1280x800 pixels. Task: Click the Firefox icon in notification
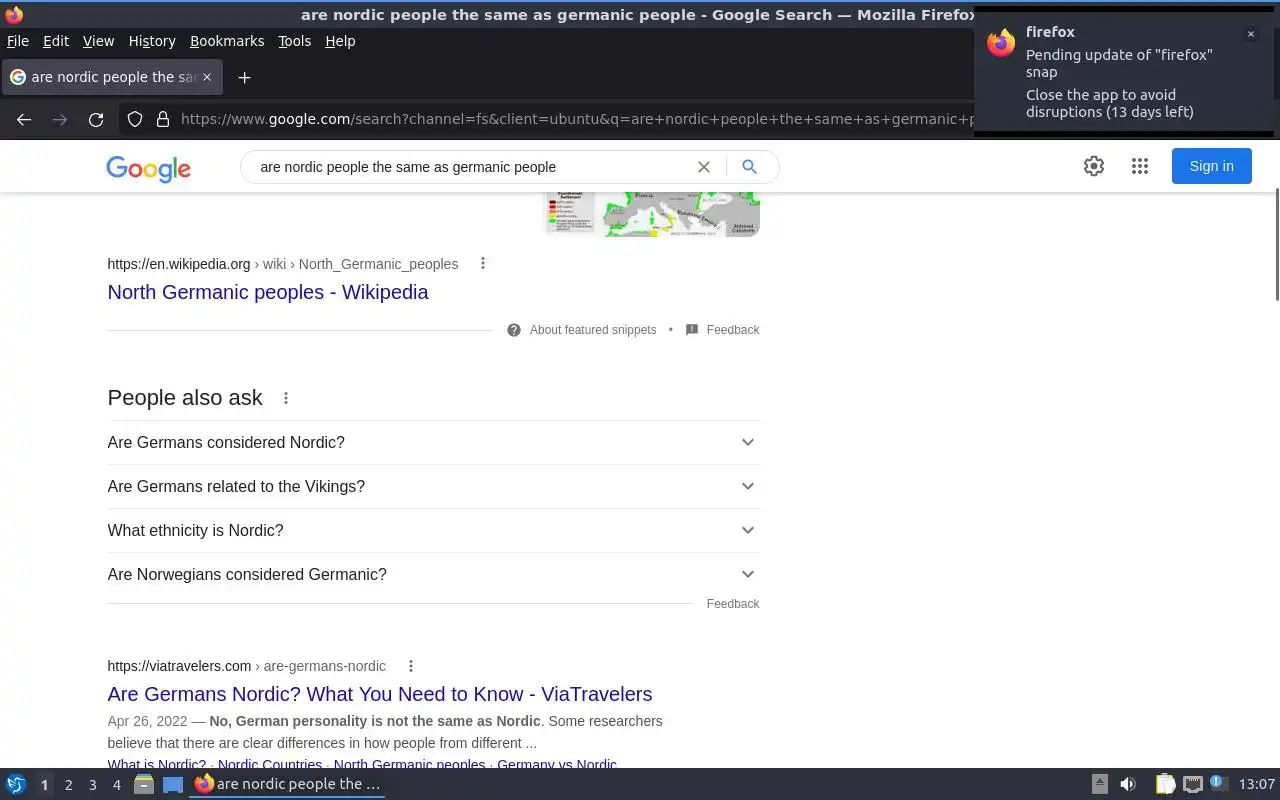pos(1001,43)
